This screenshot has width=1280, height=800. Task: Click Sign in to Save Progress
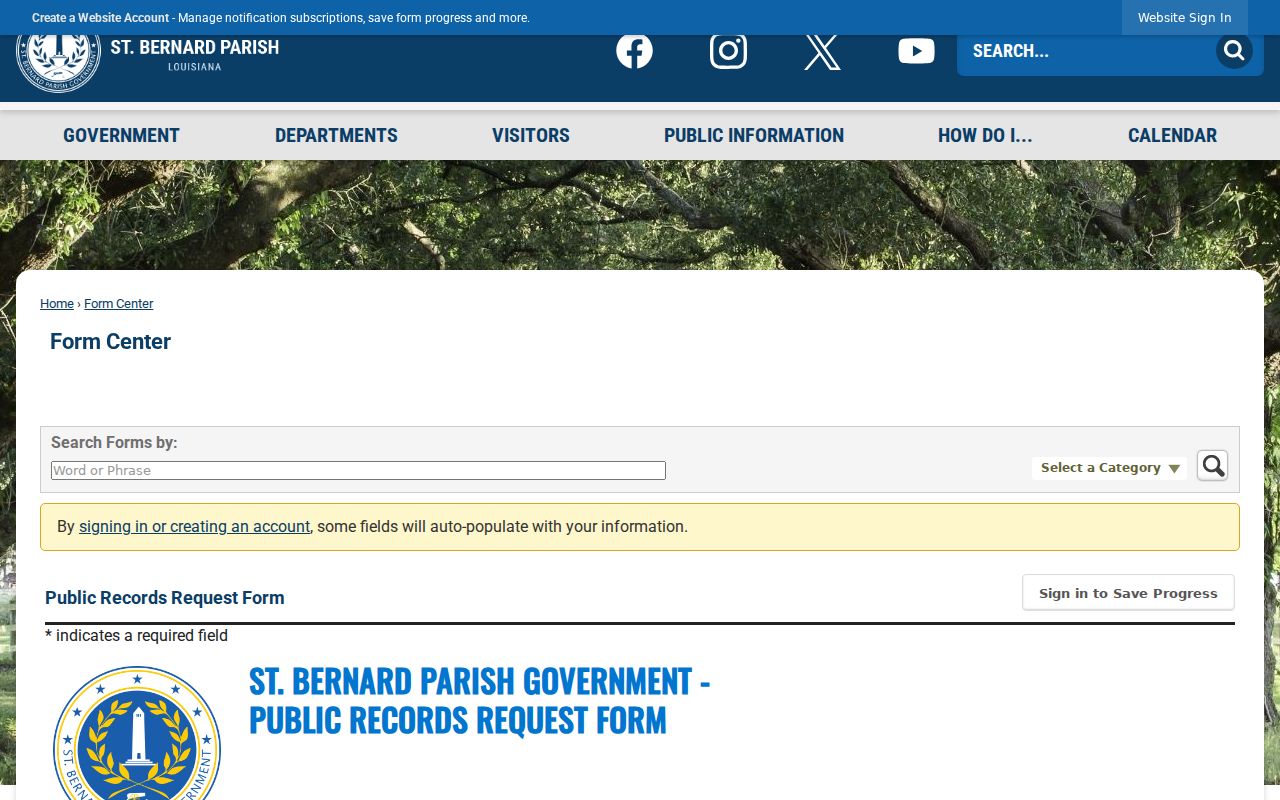pos(1128,593)
